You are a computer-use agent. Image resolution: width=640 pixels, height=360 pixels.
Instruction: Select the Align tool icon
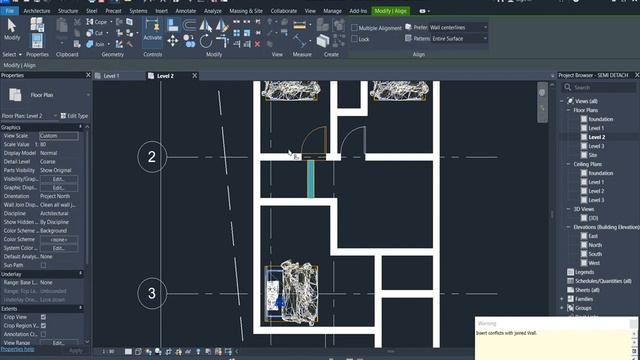point(173,25)
